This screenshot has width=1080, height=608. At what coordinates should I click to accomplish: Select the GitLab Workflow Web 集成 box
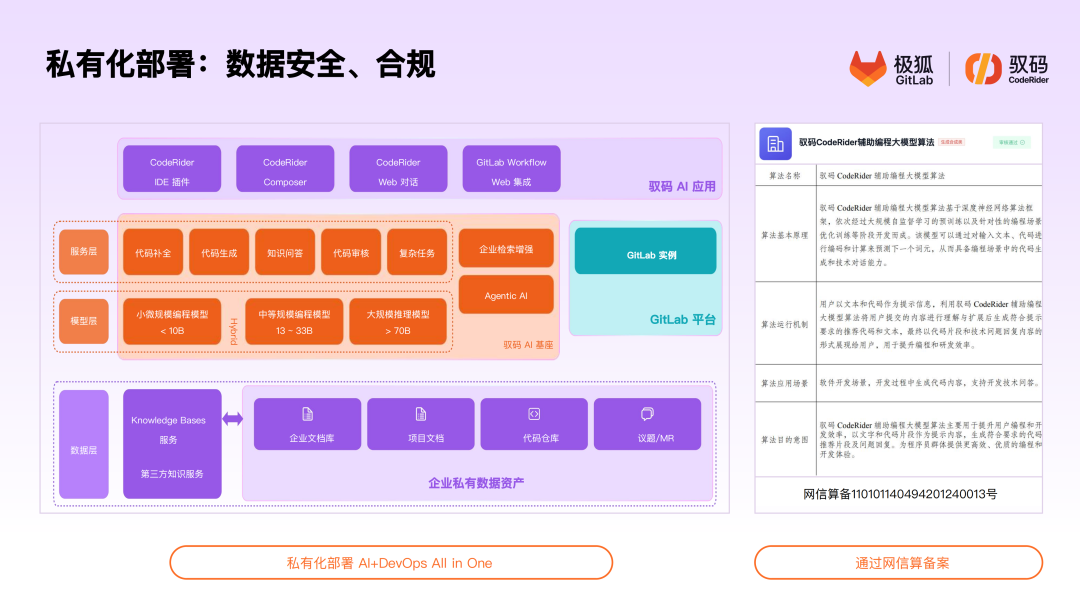511,169
